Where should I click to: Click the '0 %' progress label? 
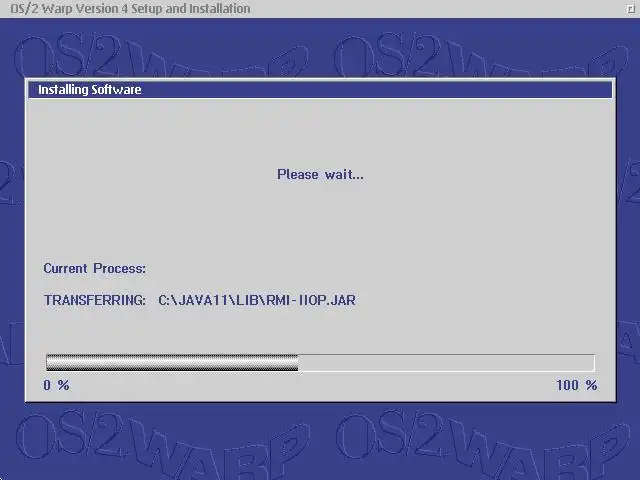click(x=56, y=385)
